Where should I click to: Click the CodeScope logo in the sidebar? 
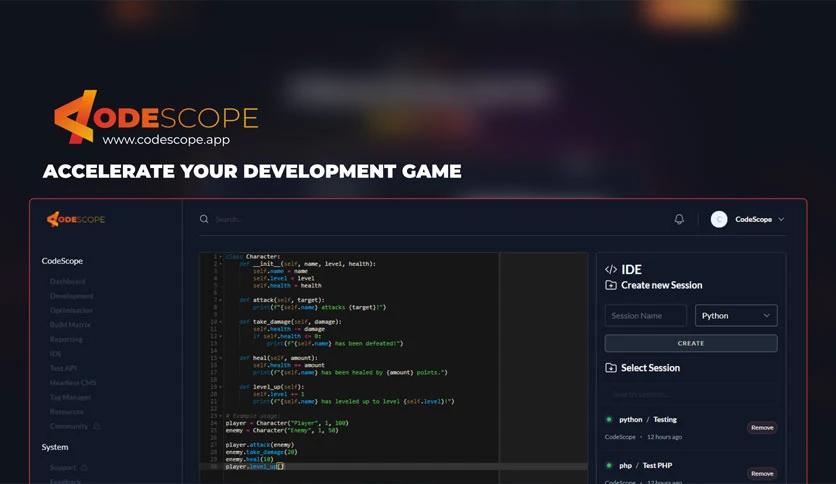point(76,219)
